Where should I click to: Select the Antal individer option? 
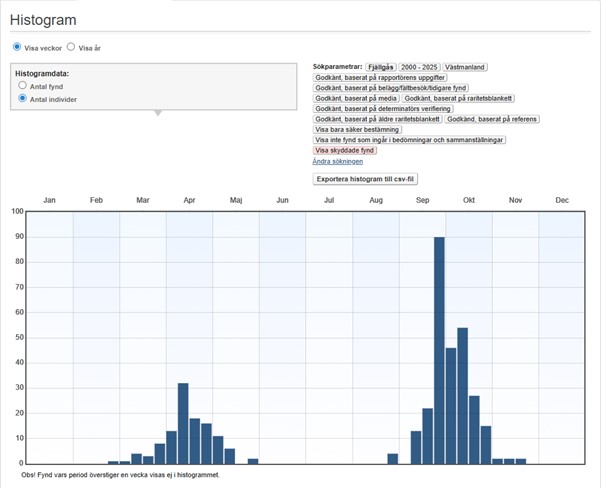pyautogui.click(x=23, y=99)
